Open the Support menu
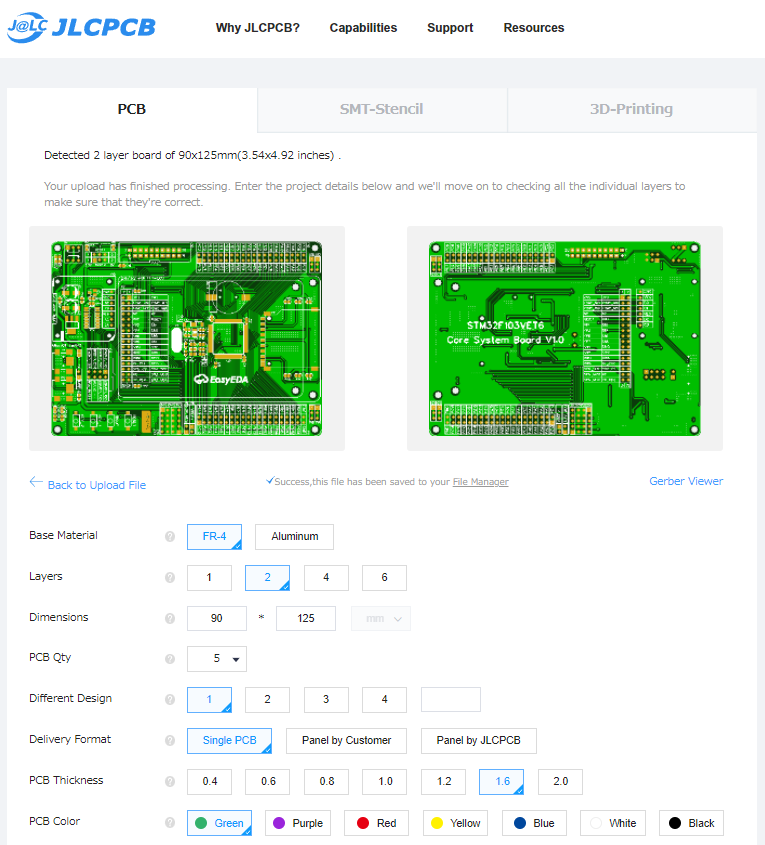The width and height of the screenshot is (765, 845). coord(450,27)
